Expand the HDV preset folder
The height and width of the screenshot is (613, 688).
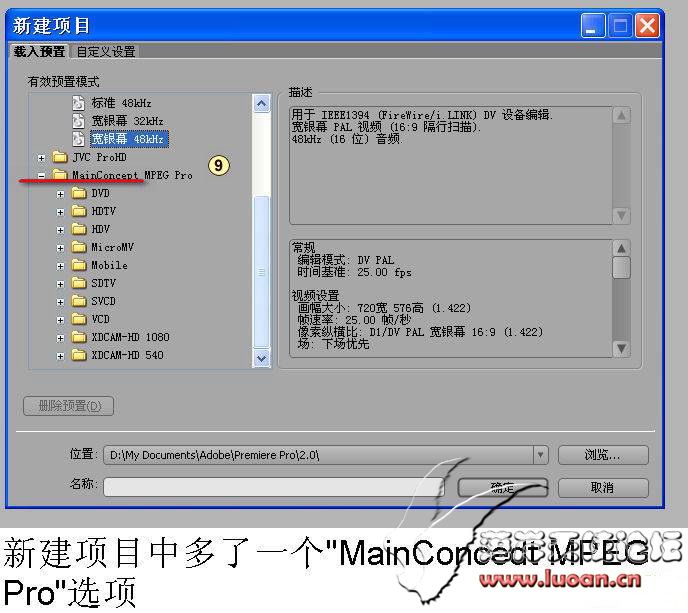[61, 230]
